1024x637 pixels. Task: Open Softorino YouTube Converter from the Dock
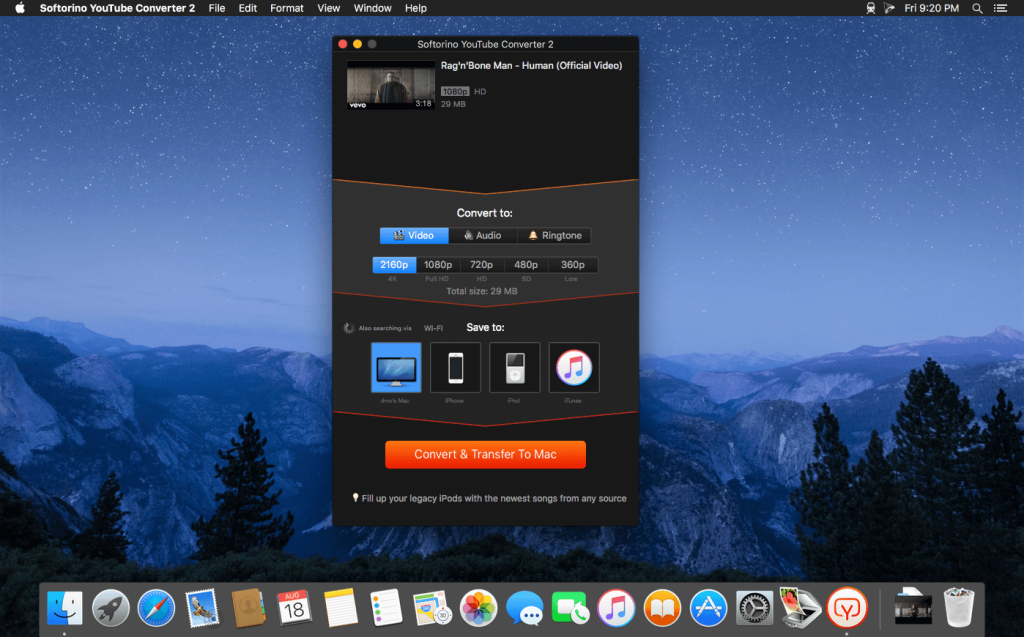coord(847,607)
